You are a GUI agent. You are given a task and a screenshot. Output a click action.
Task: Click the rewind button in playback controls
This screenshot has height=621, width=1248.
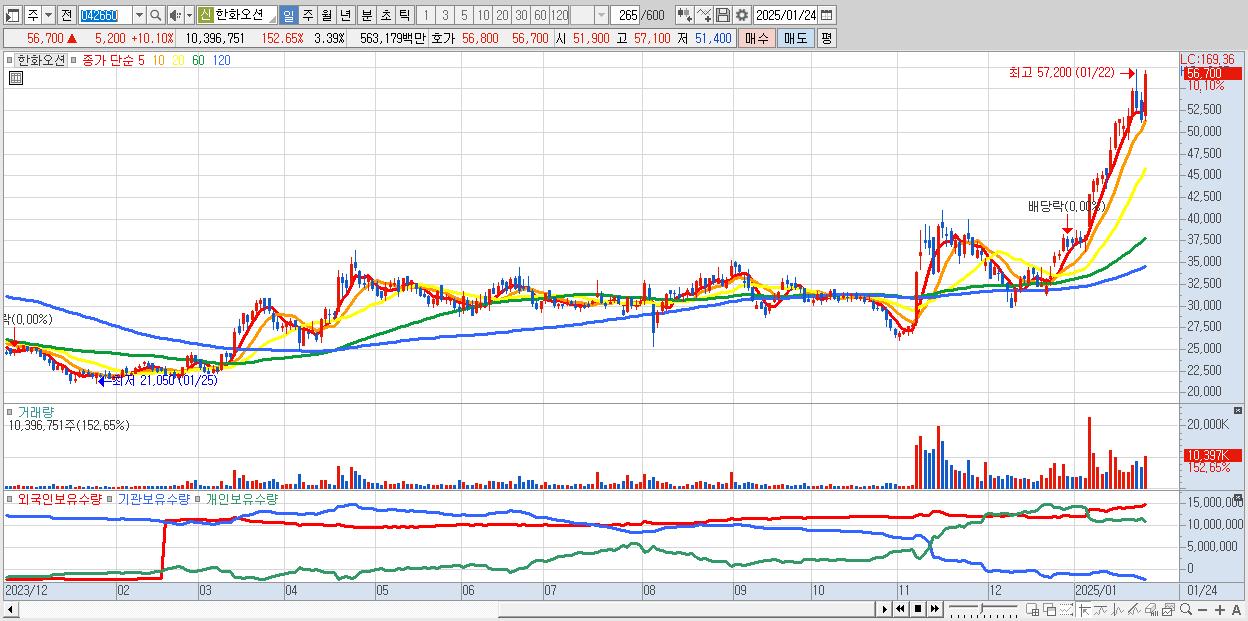(x=900, y=609)
